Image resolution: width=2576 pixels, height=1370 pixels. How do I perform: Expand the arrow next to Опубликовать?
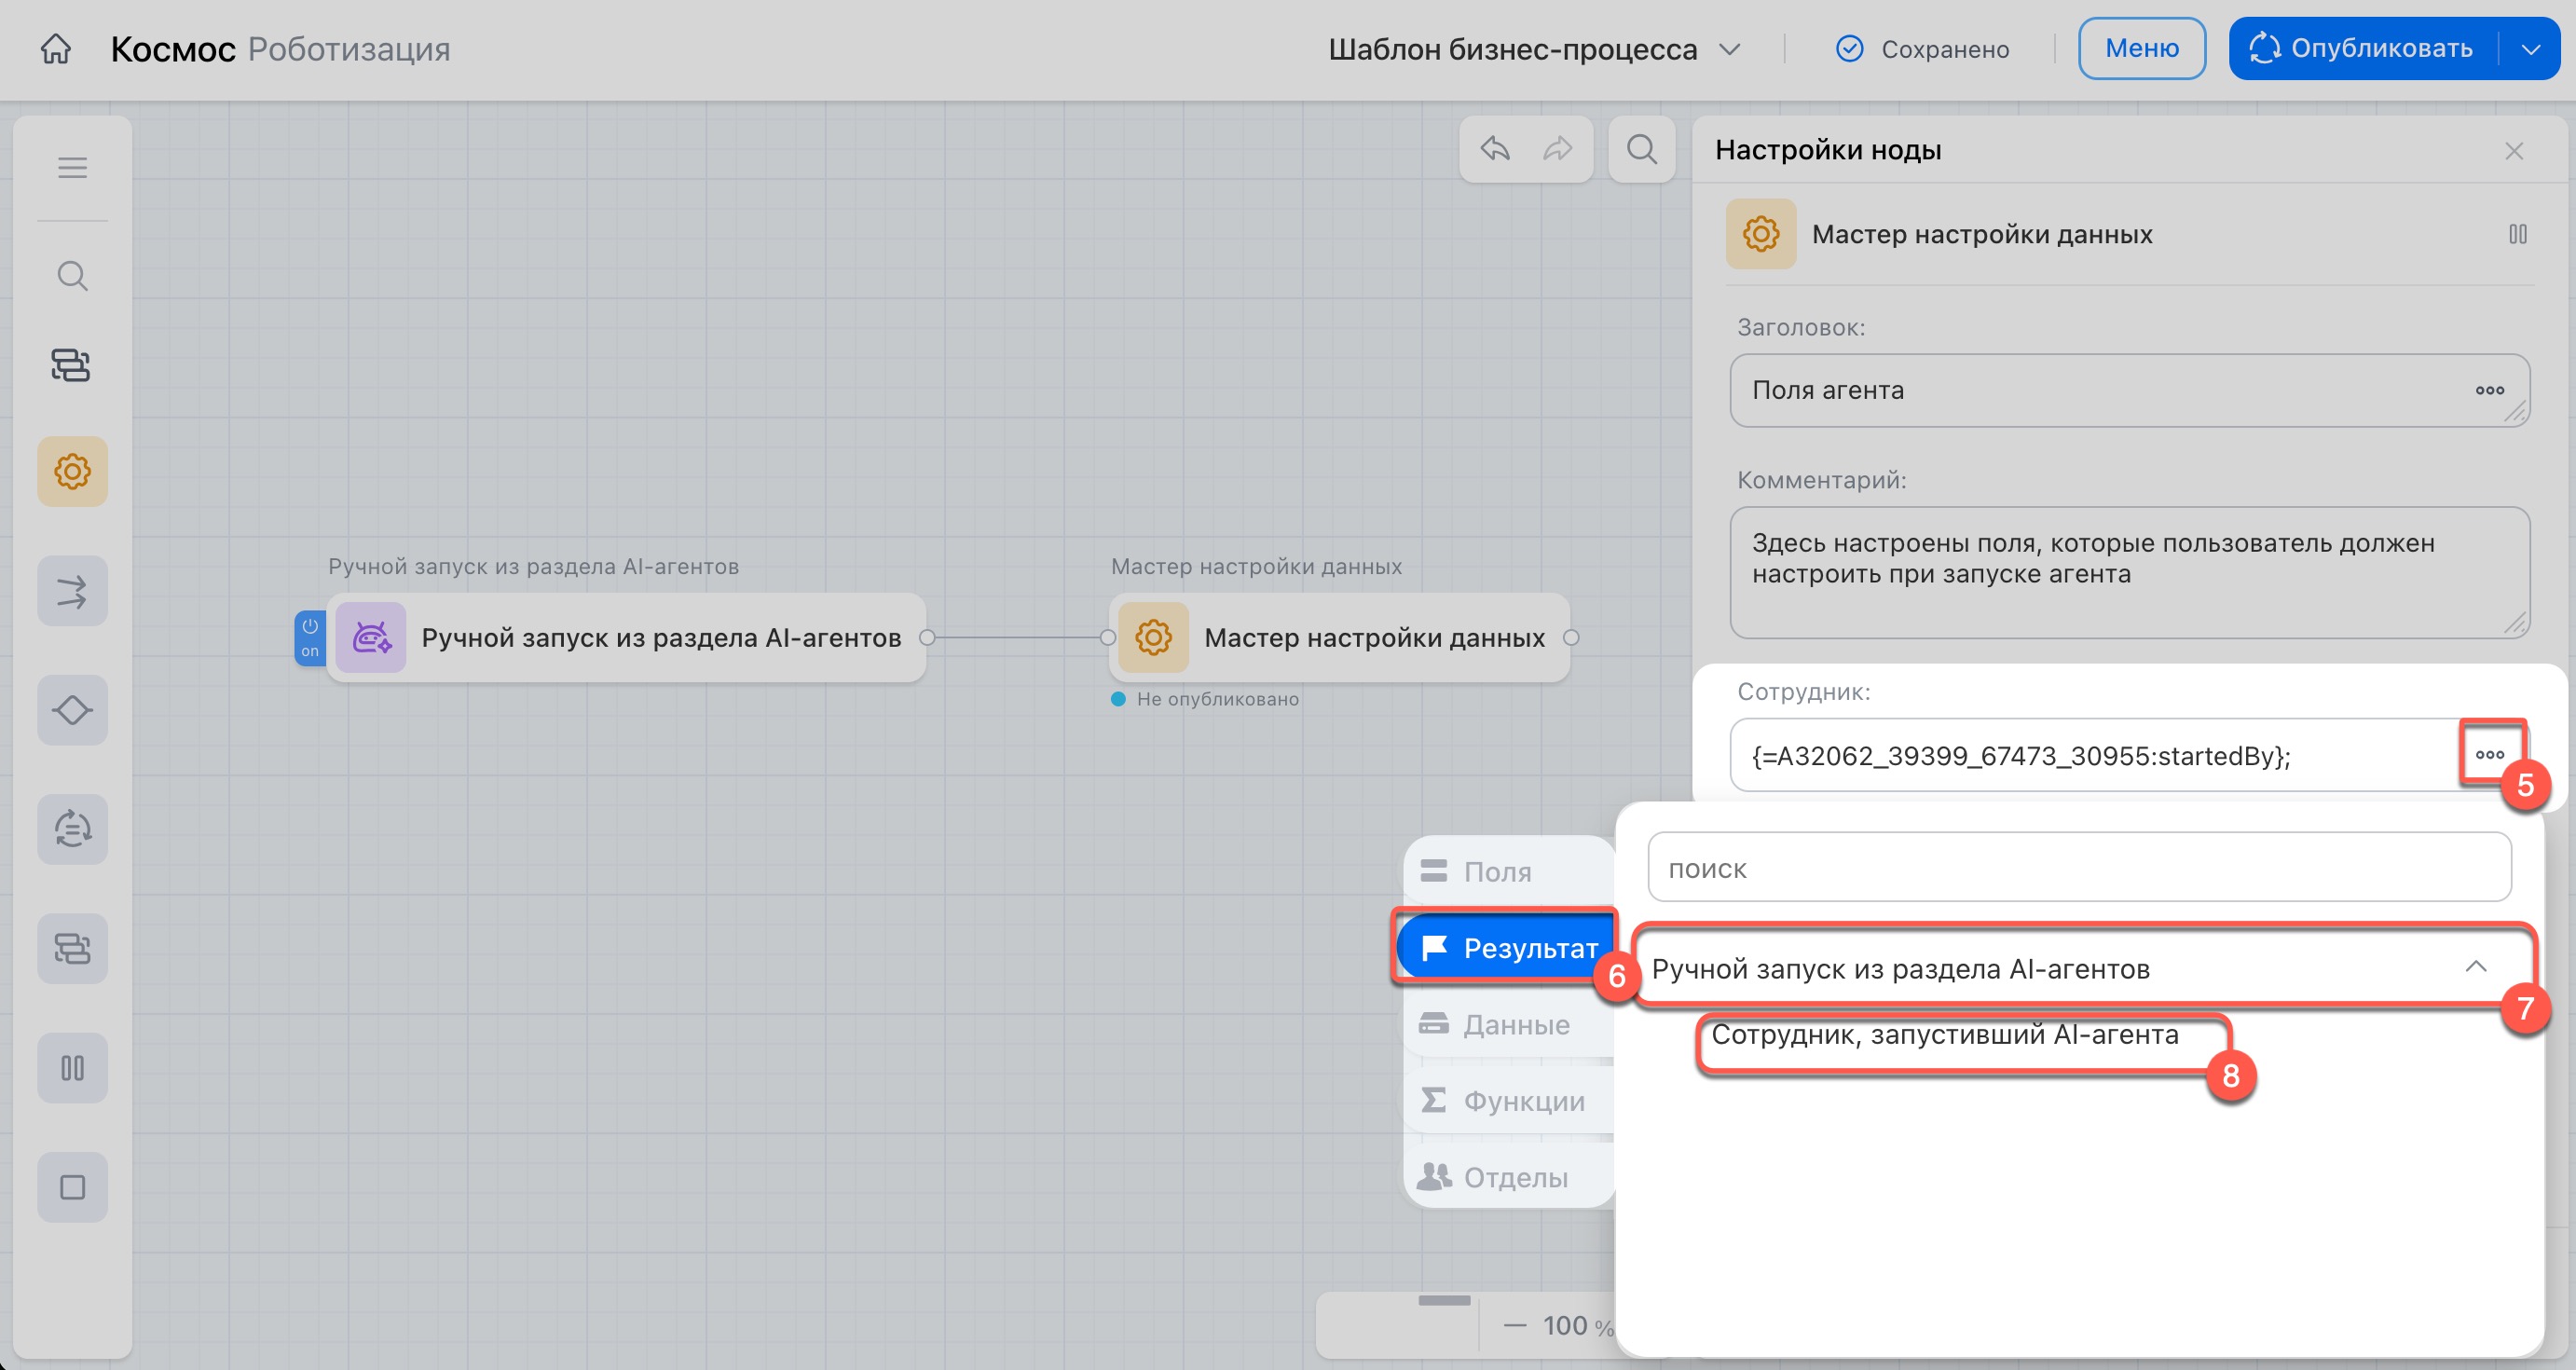click(2531, 49)
